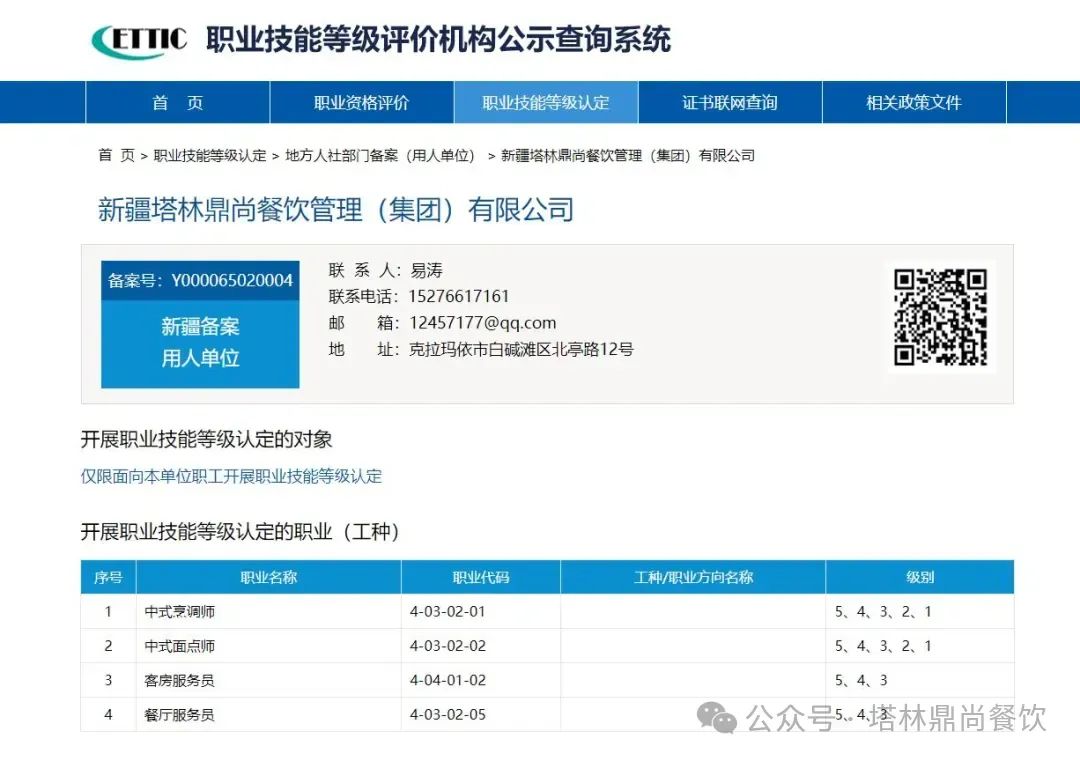Open the QR code image
This screenshot has width=1080, height=761.
pos(940,317)
